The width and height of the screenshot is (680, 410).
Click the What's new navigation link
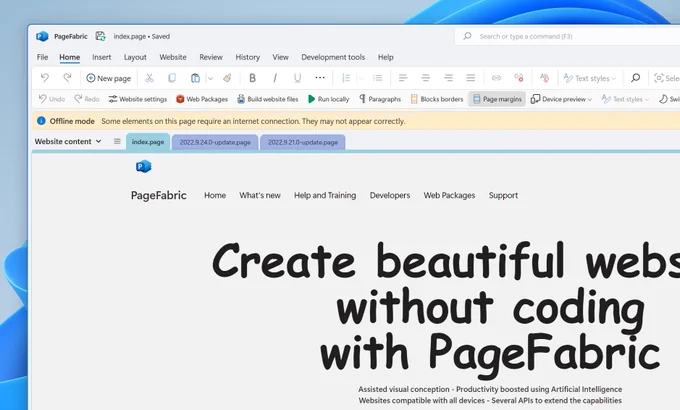[260, 195]
